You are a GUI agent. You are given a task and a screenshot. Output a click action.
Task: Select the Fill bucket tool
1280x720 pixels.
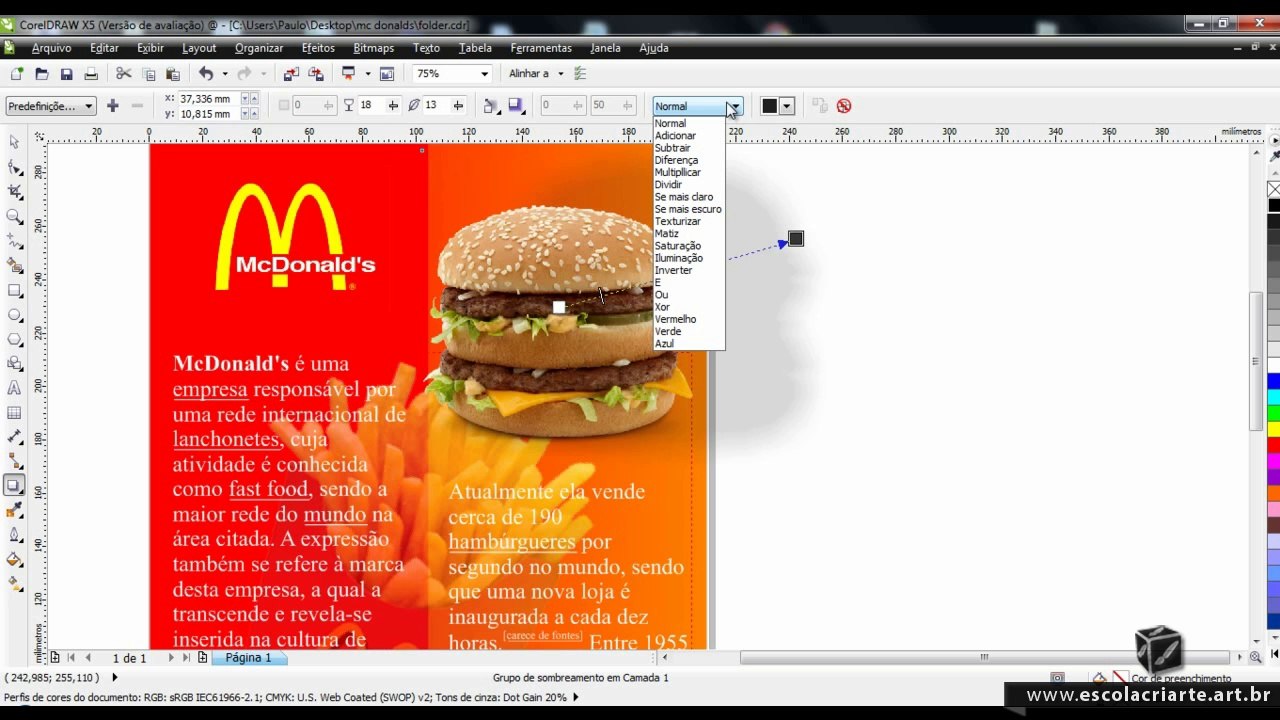(14, 560)
